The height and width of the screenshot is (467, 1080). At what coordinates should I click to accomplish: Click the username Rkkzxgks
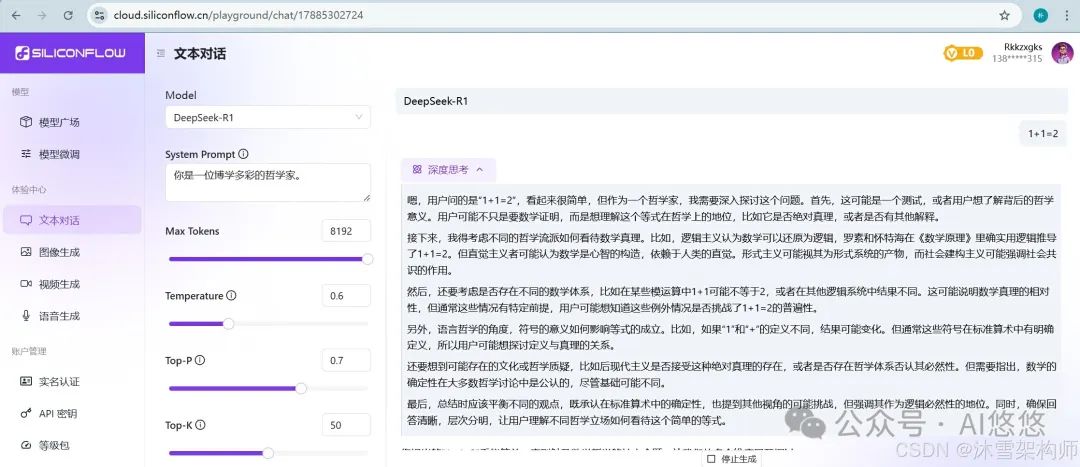pos(1023,47)
